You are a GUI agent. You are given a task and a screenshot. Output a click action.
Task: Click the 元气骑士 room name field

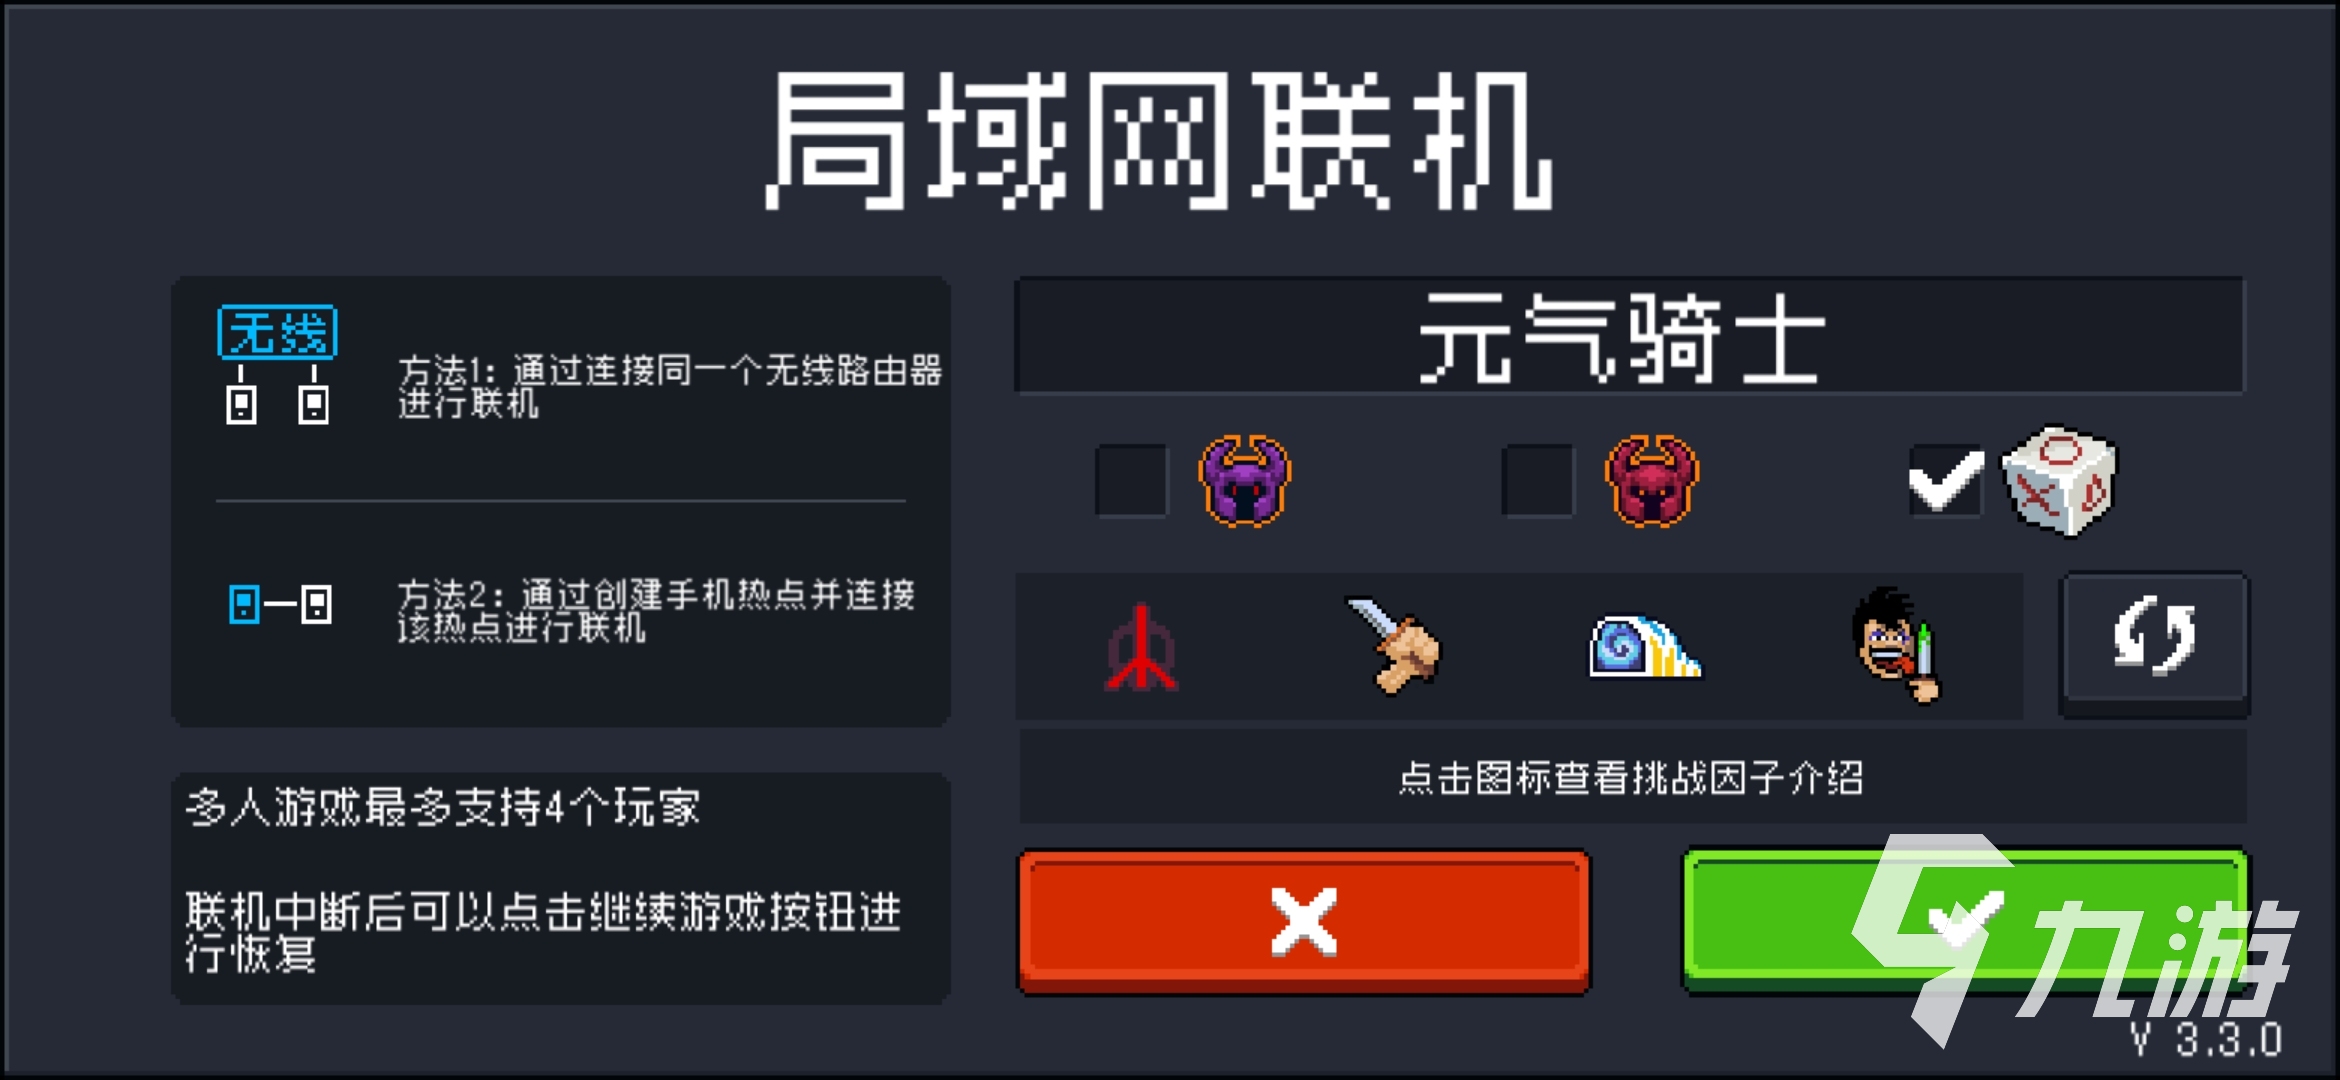(x=1629, y=336)
